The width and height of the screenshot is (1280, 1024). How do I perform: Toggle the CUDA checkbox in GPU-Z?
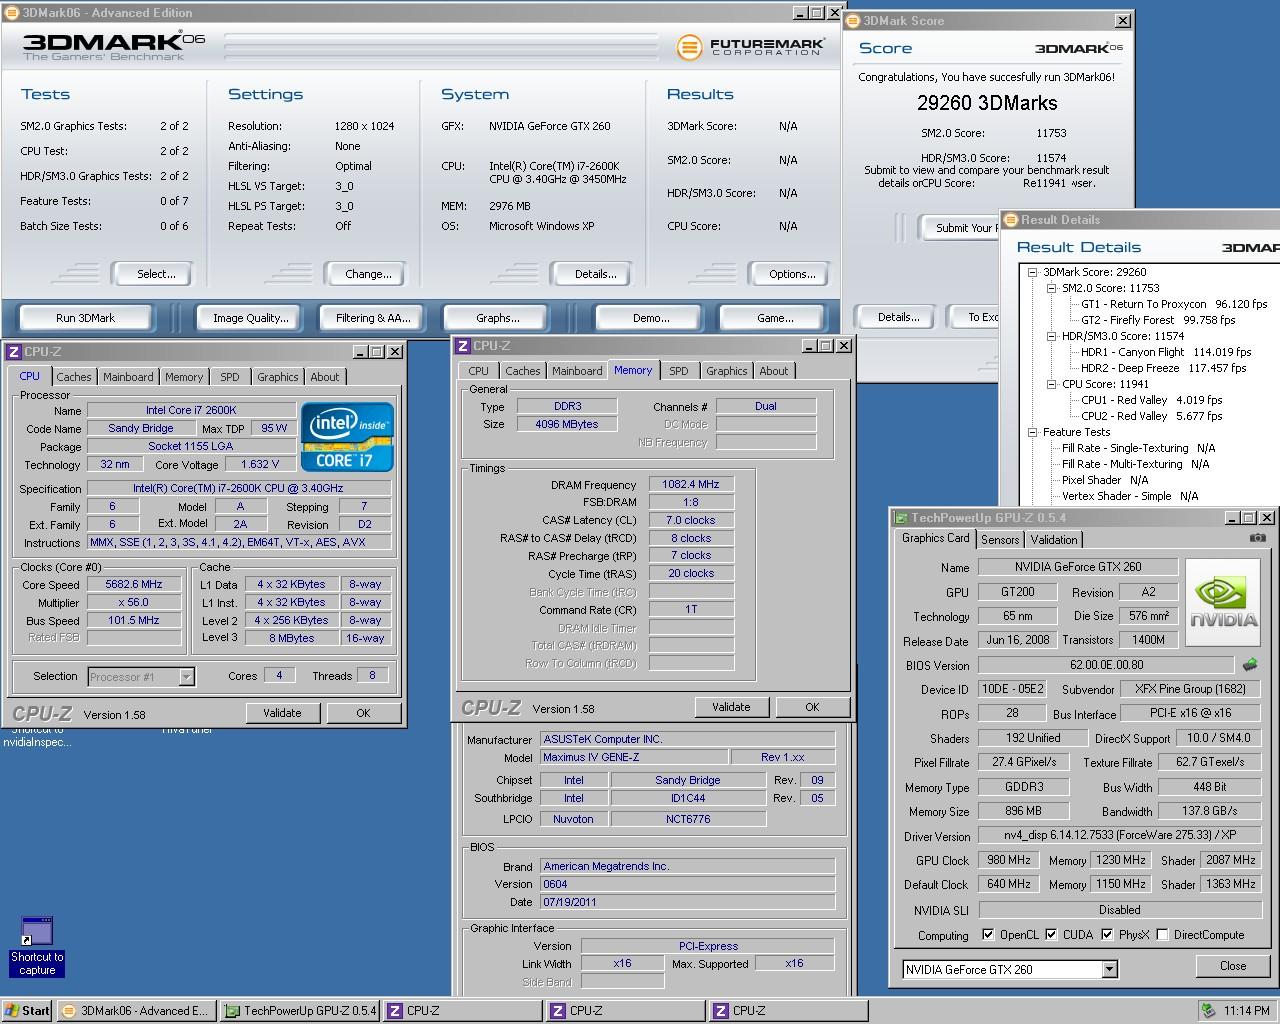click(x=1051, y=935)
